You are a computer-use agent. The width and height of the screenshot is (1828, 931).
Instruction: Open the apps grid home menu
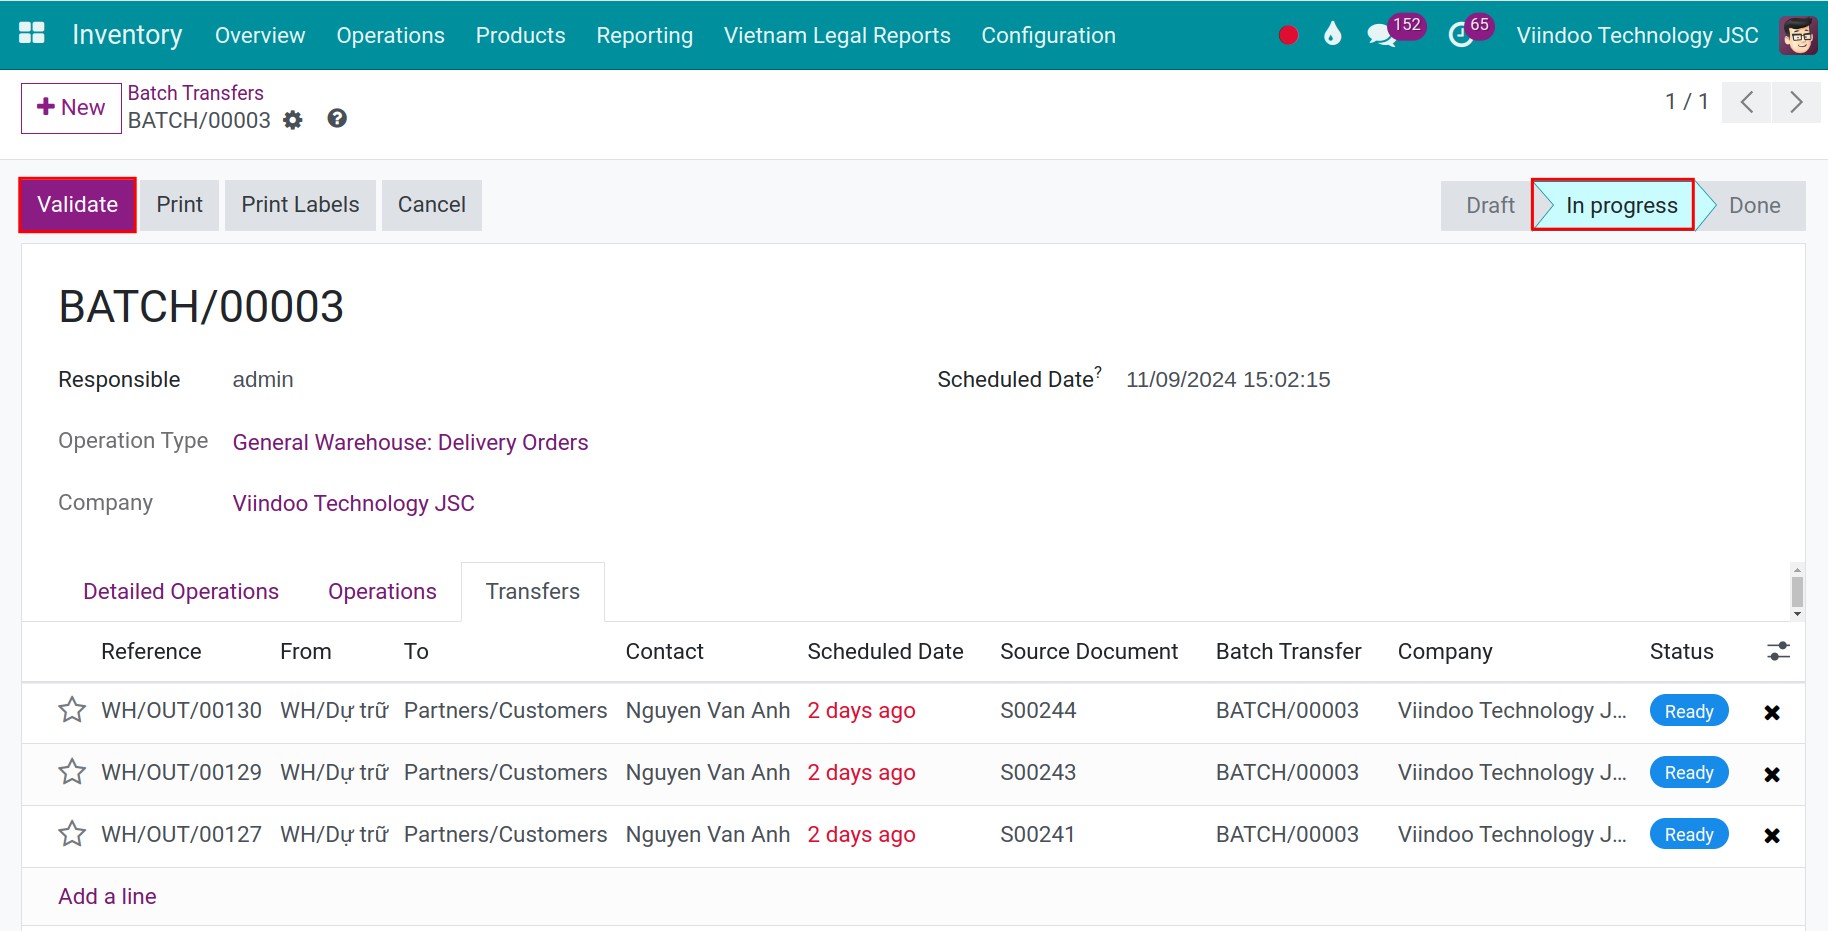coord(32,34)
